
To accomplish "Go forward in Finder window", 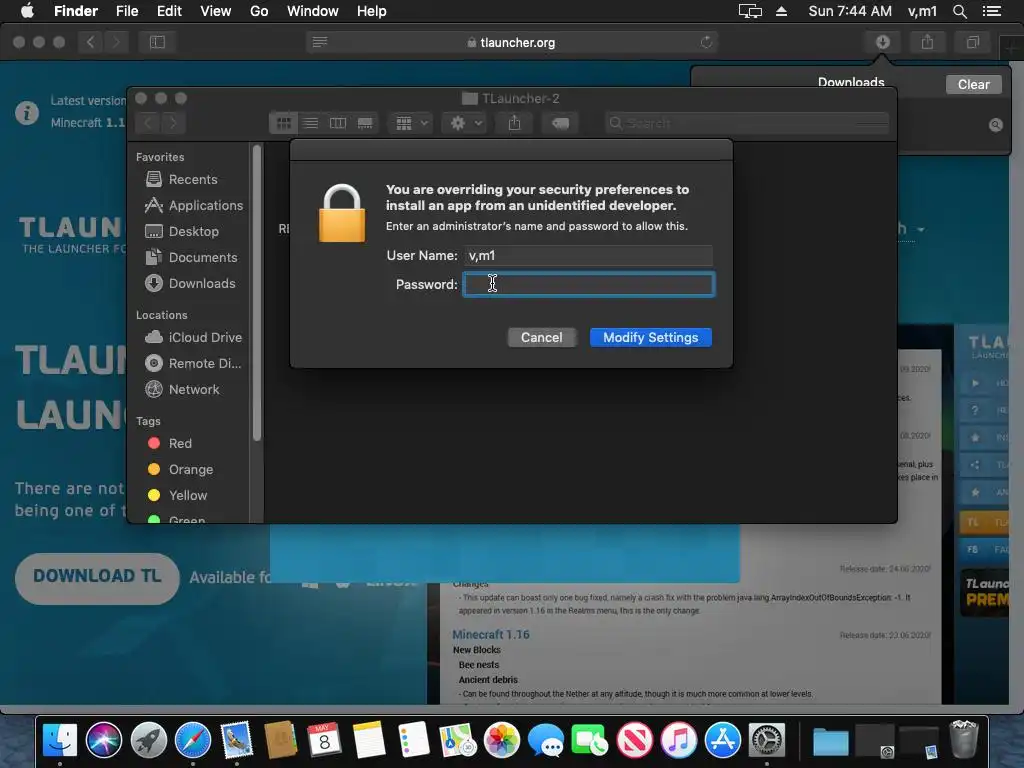I will click(173, 123).
